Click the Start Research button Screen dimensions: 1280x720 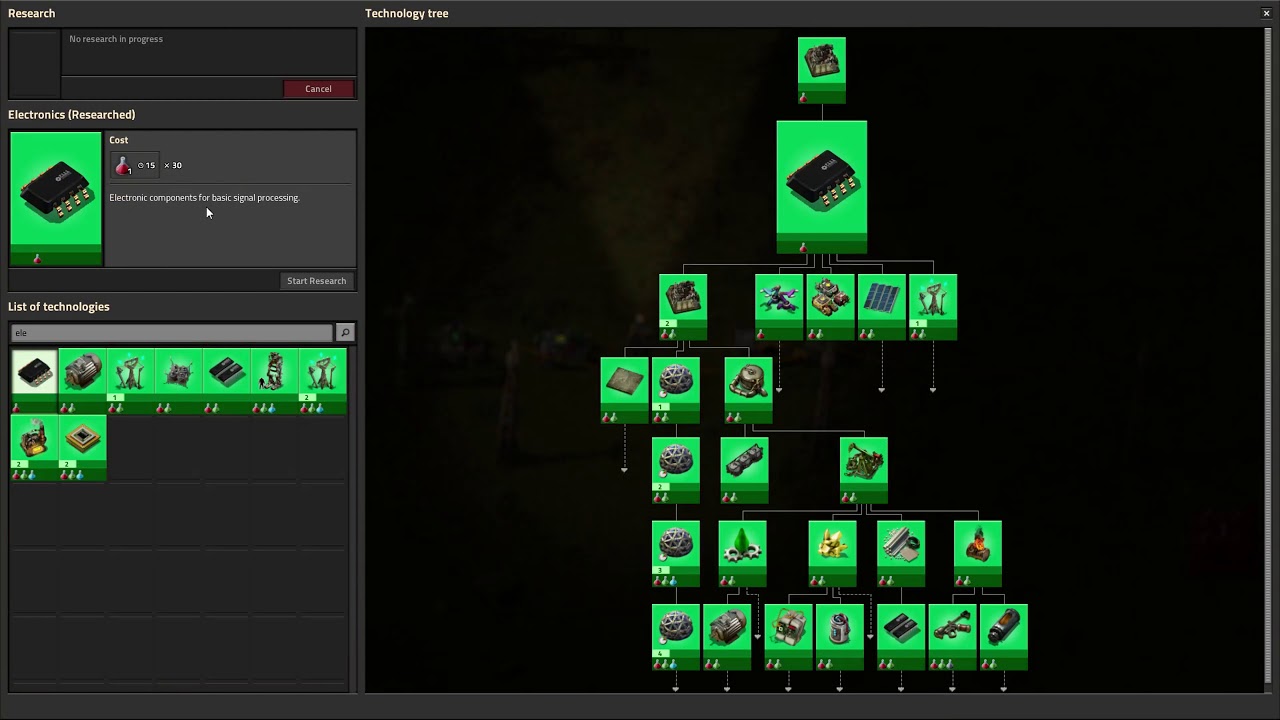[x=316, y=281]
